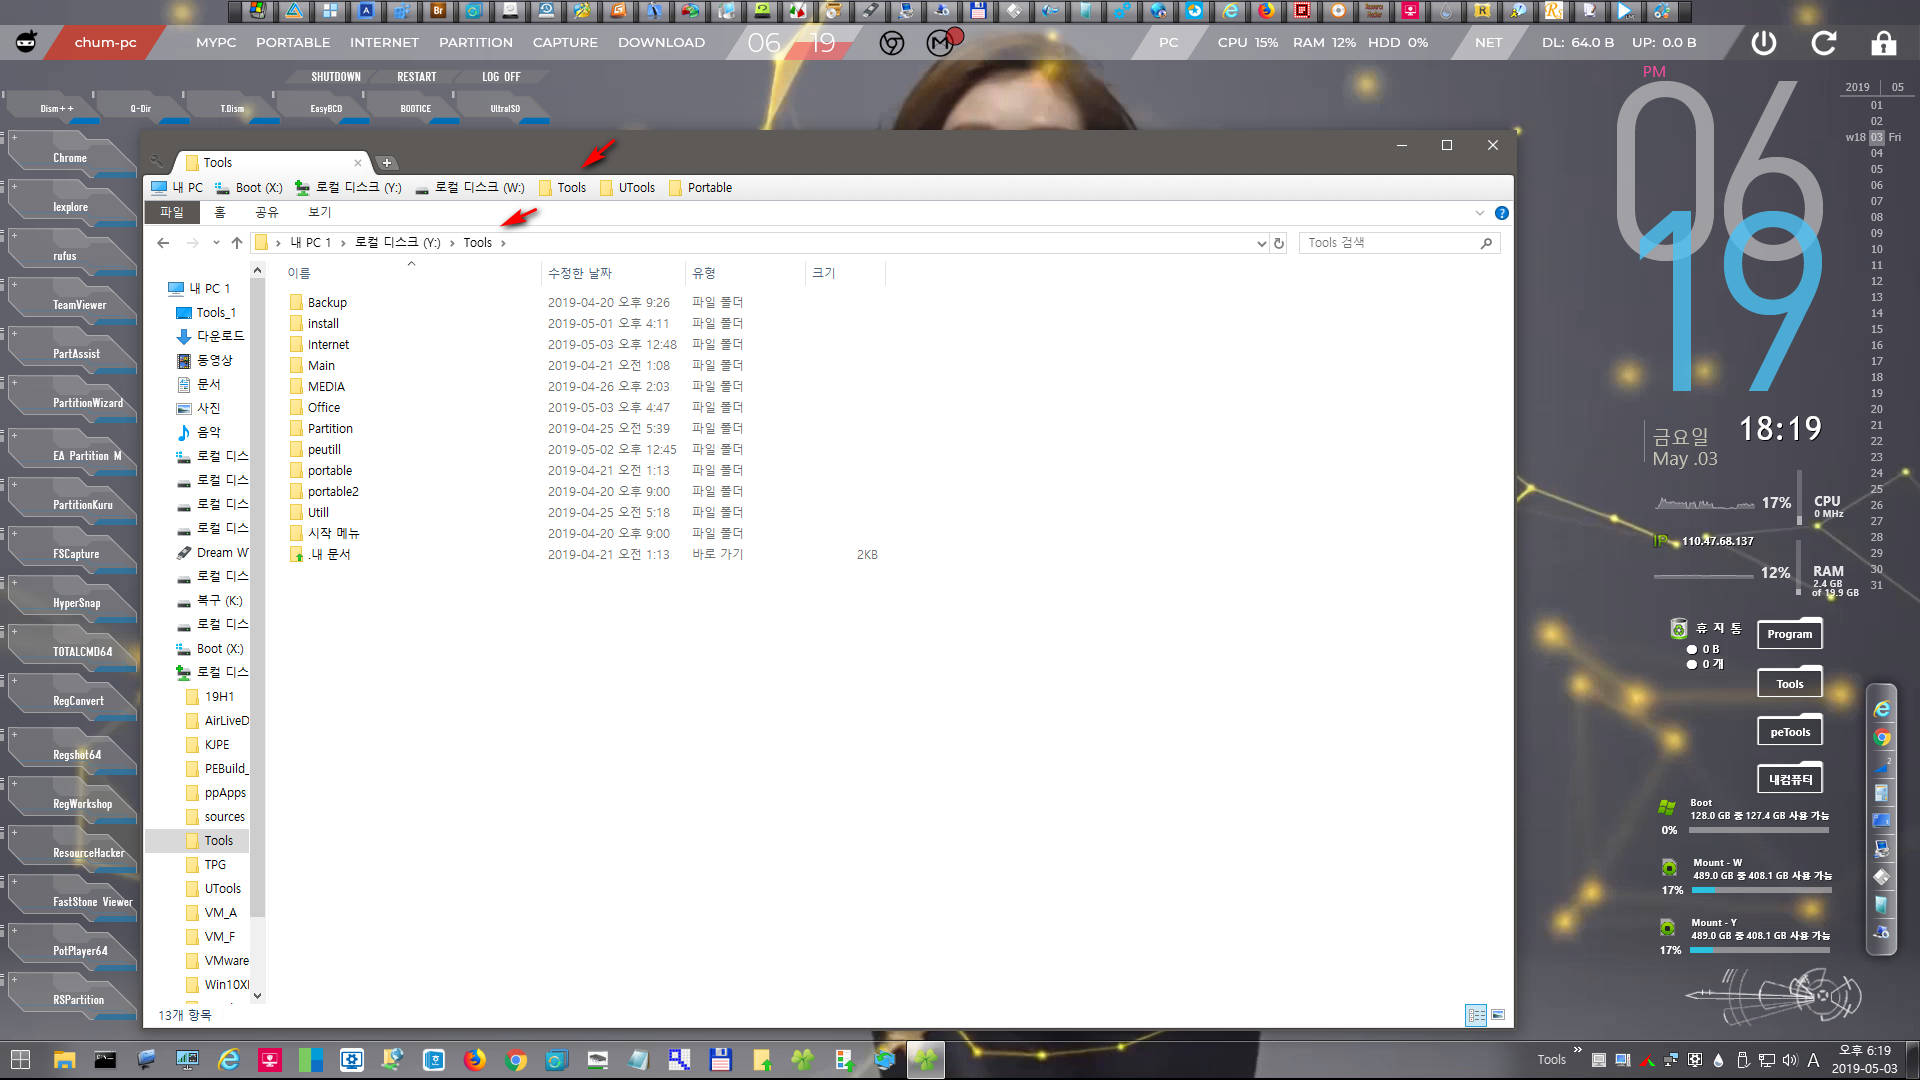Open PartitionWizard launcher entry
Viewport: 1920px width, 1080px height.
click(x=87, y=403)
